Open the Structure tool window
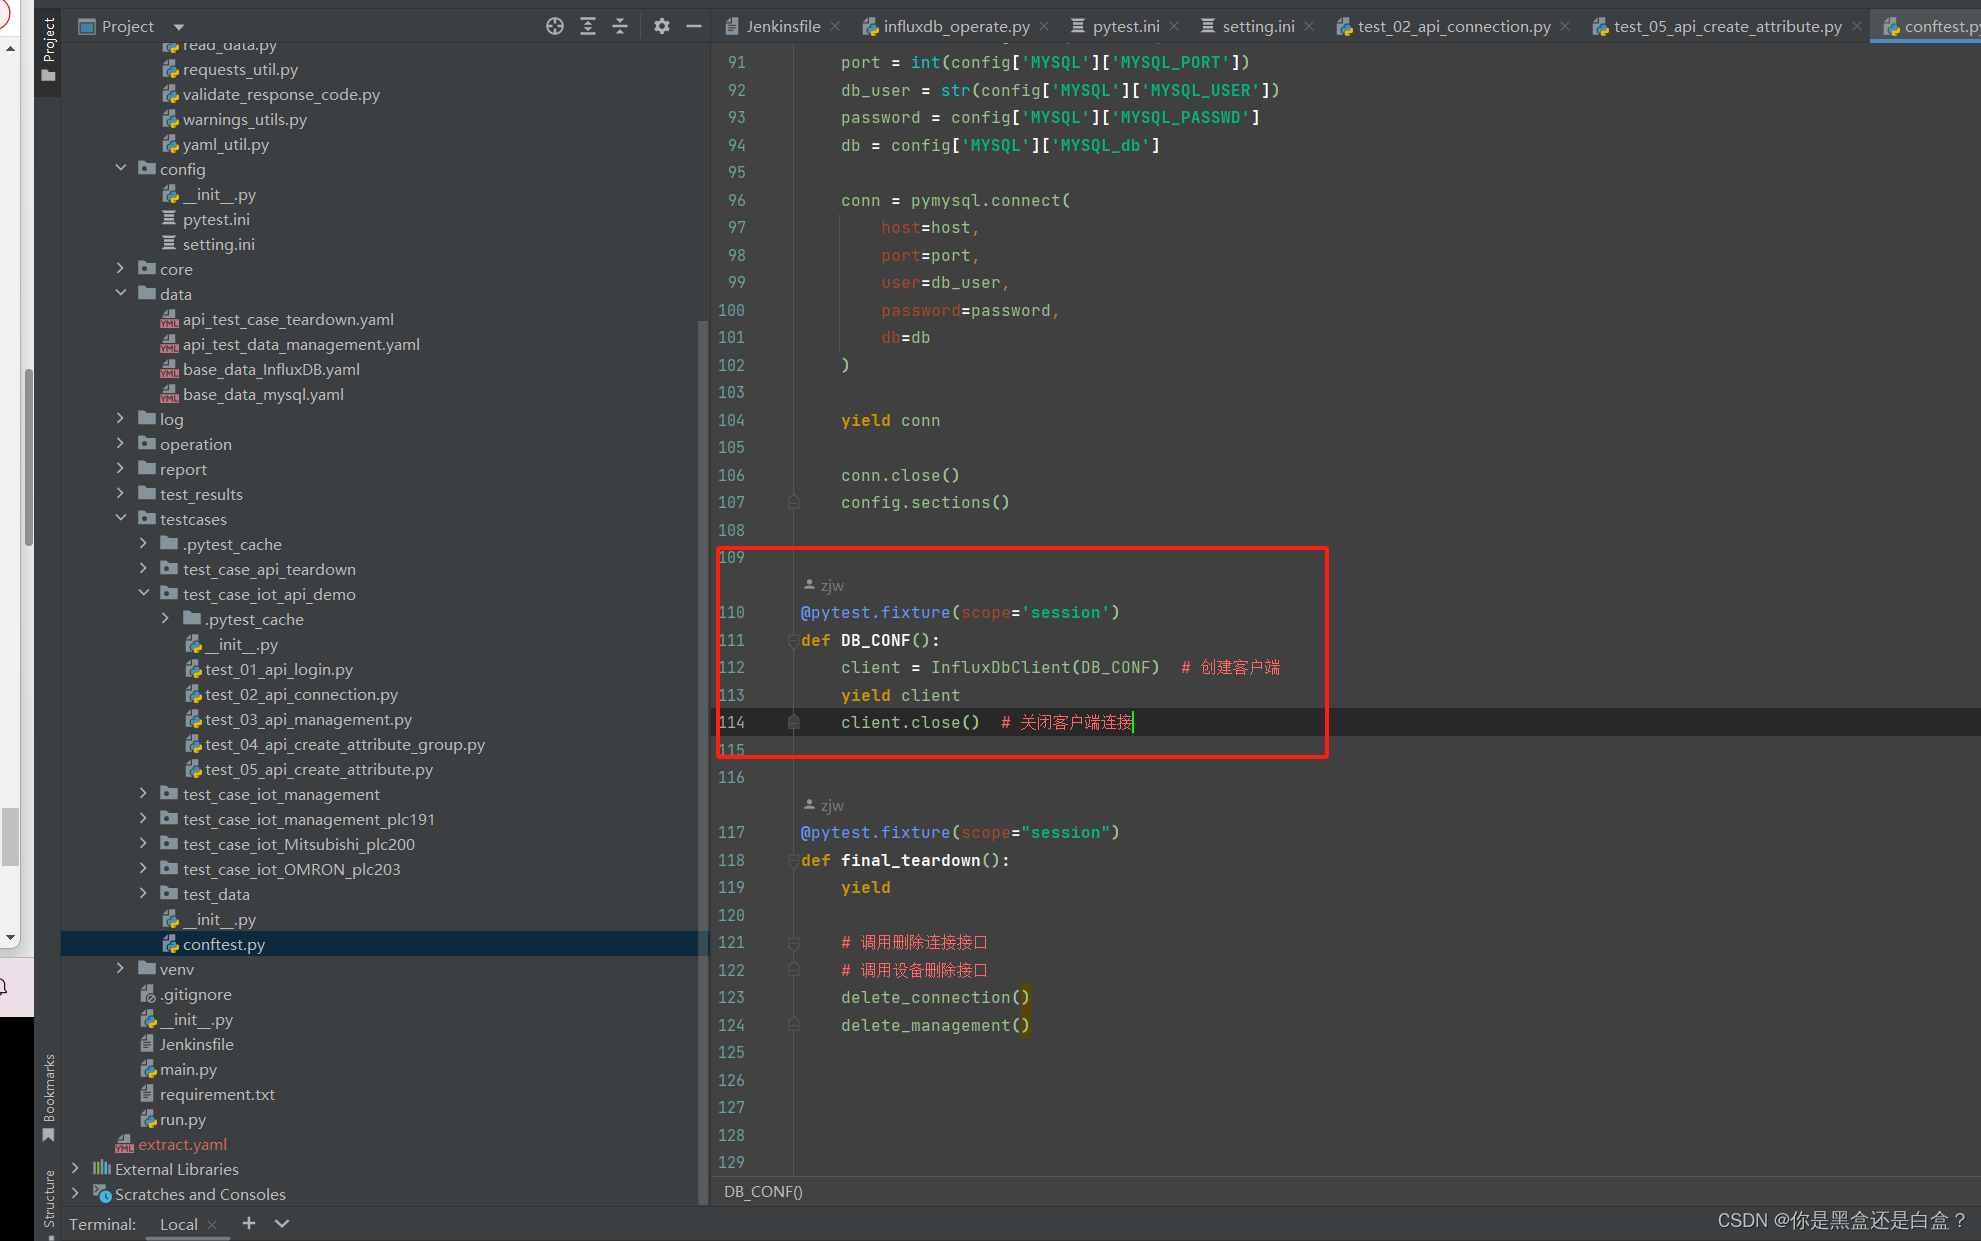 (48, 1200)
